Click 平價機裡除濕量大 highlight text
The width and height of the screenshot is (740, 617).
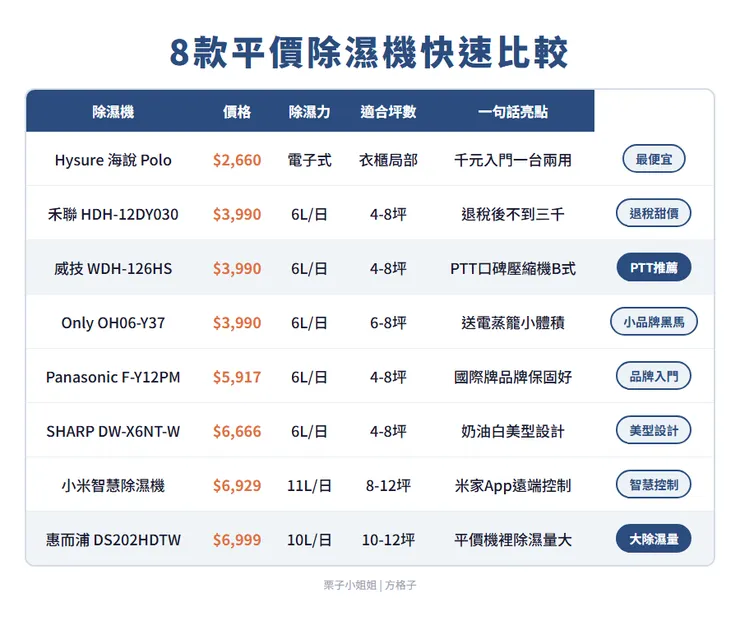pos(513,540)
